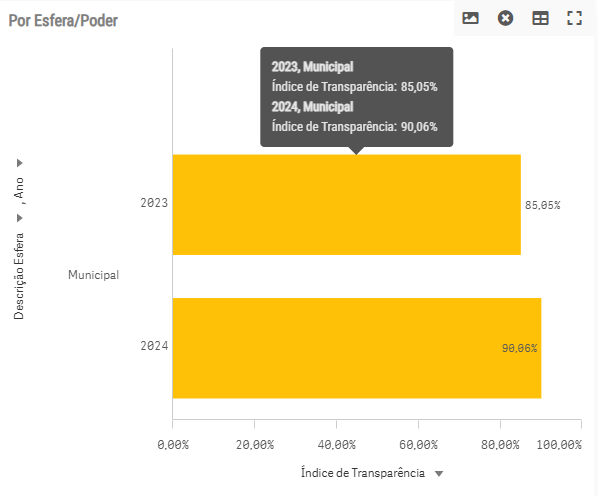Expand the Descrição Esfera dimension arrow
Screen dimensions: 598x496
pos(19,218)
